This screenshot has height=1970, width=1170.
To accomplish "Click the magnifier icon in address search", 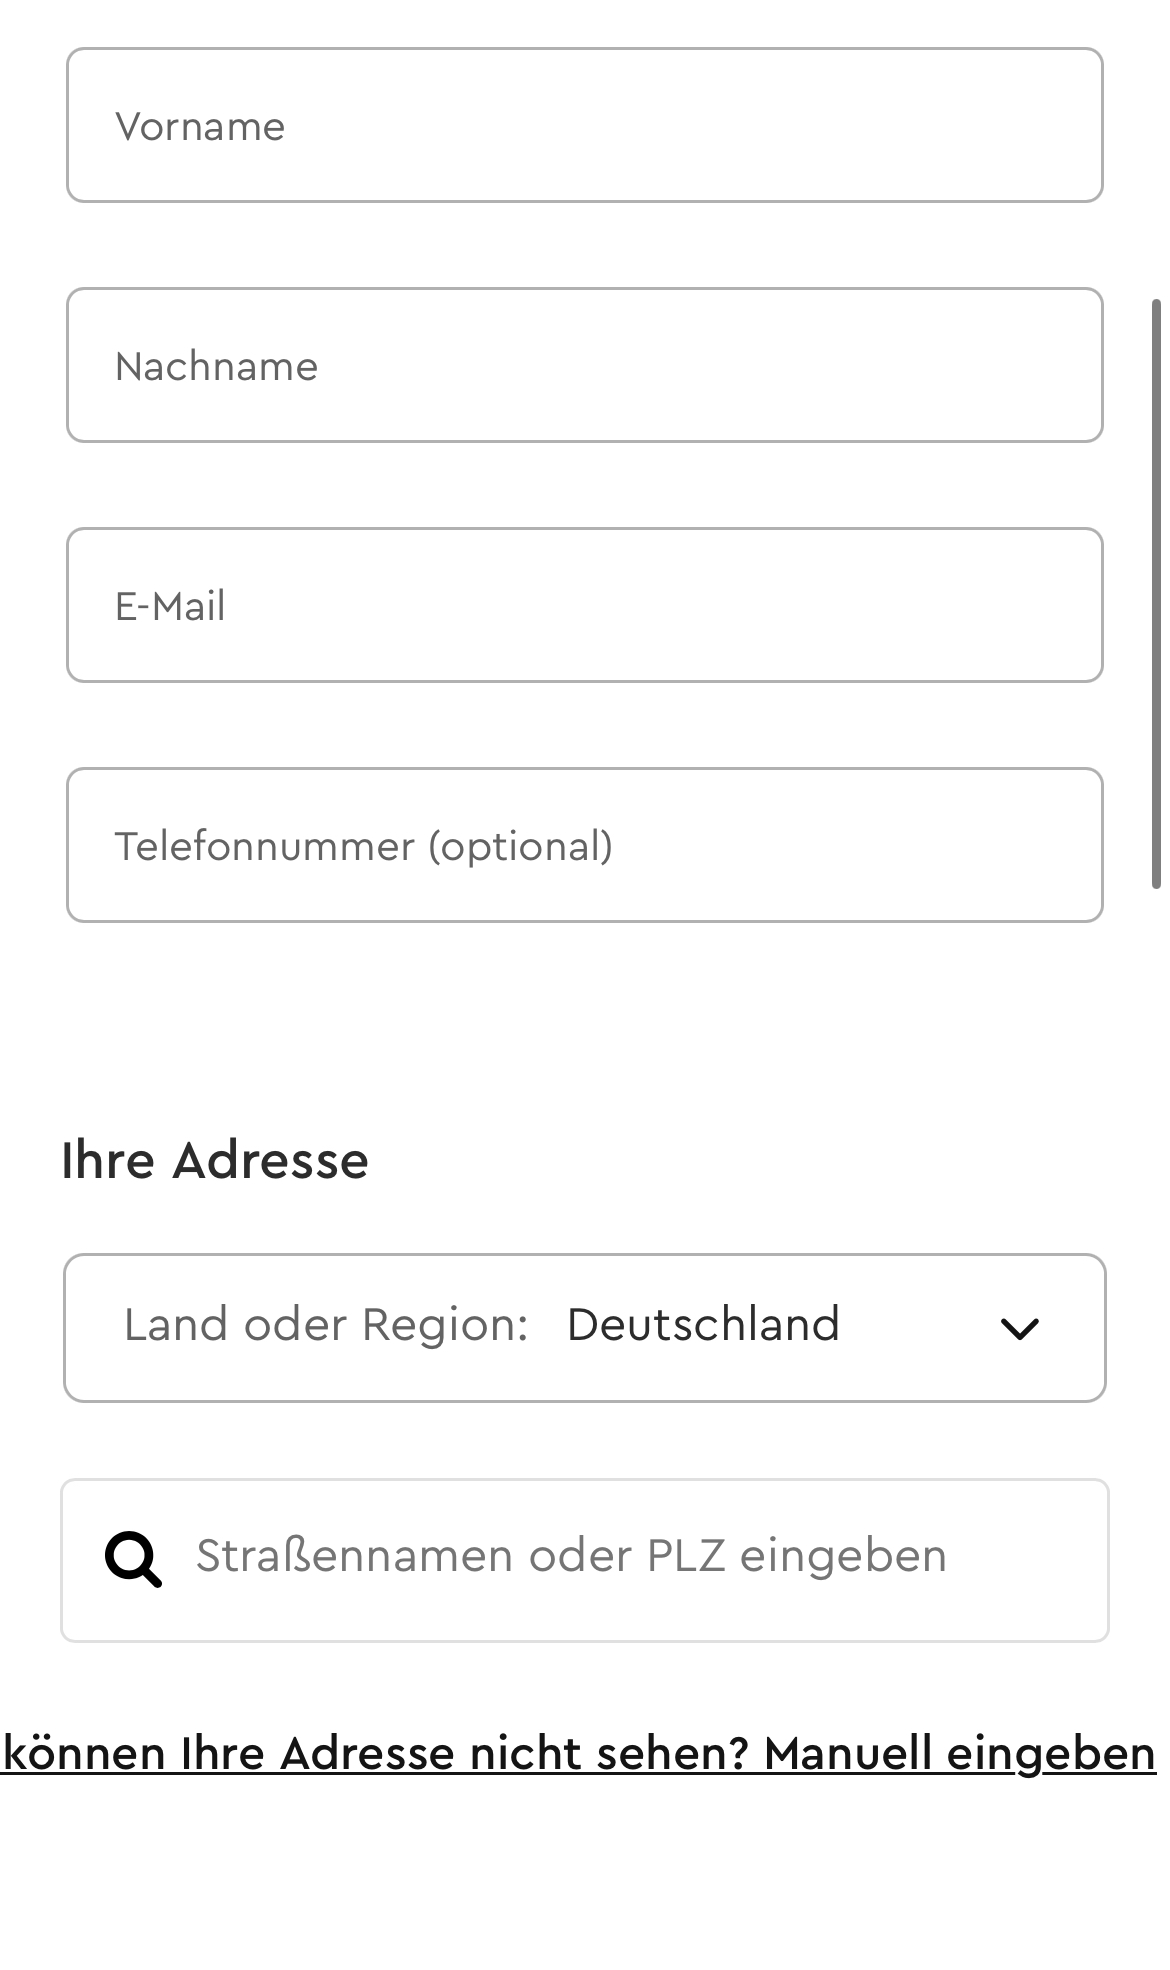I will [133, 1559].
